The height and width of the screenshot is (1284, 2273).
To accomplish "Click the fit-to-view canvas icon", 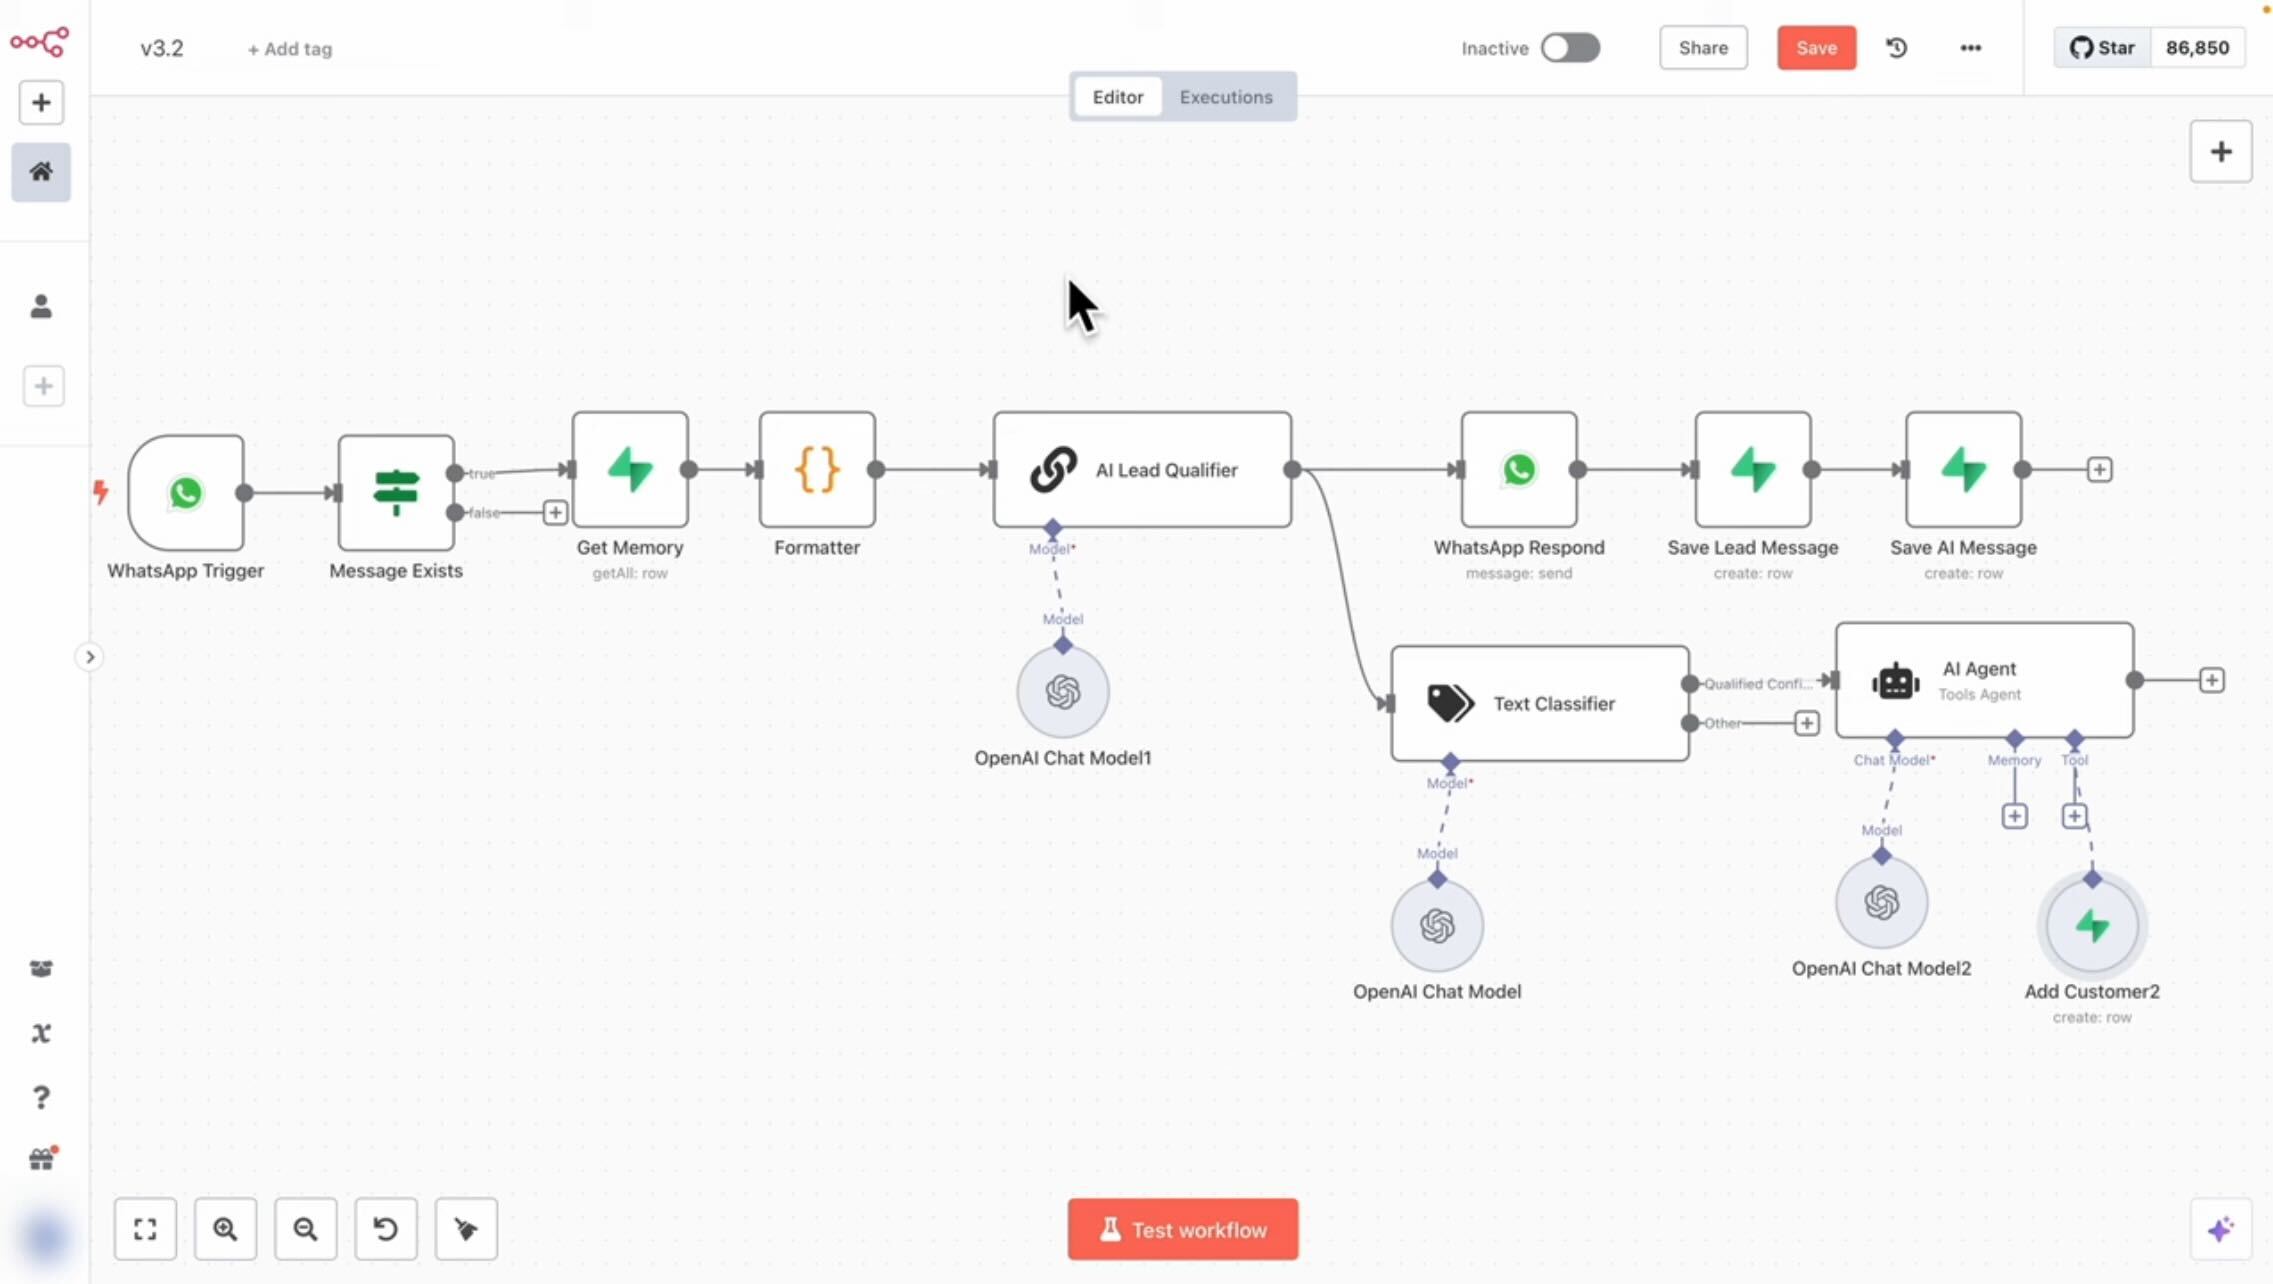I will click(145, 1229).
